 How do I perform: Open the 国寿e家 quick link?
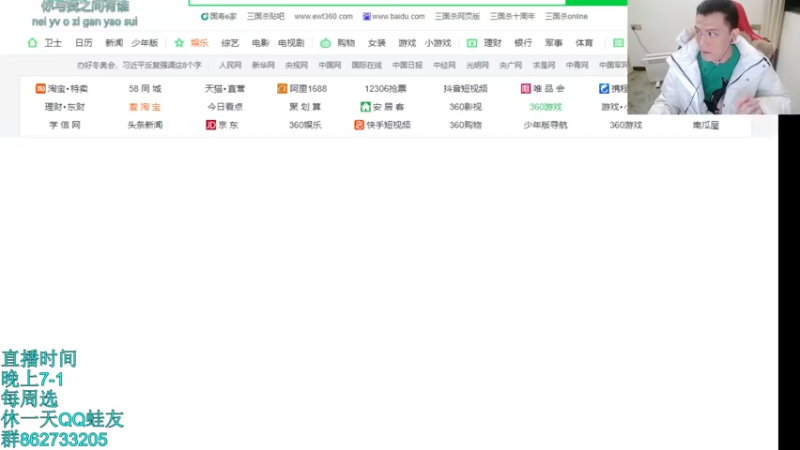tap(223, 16)
